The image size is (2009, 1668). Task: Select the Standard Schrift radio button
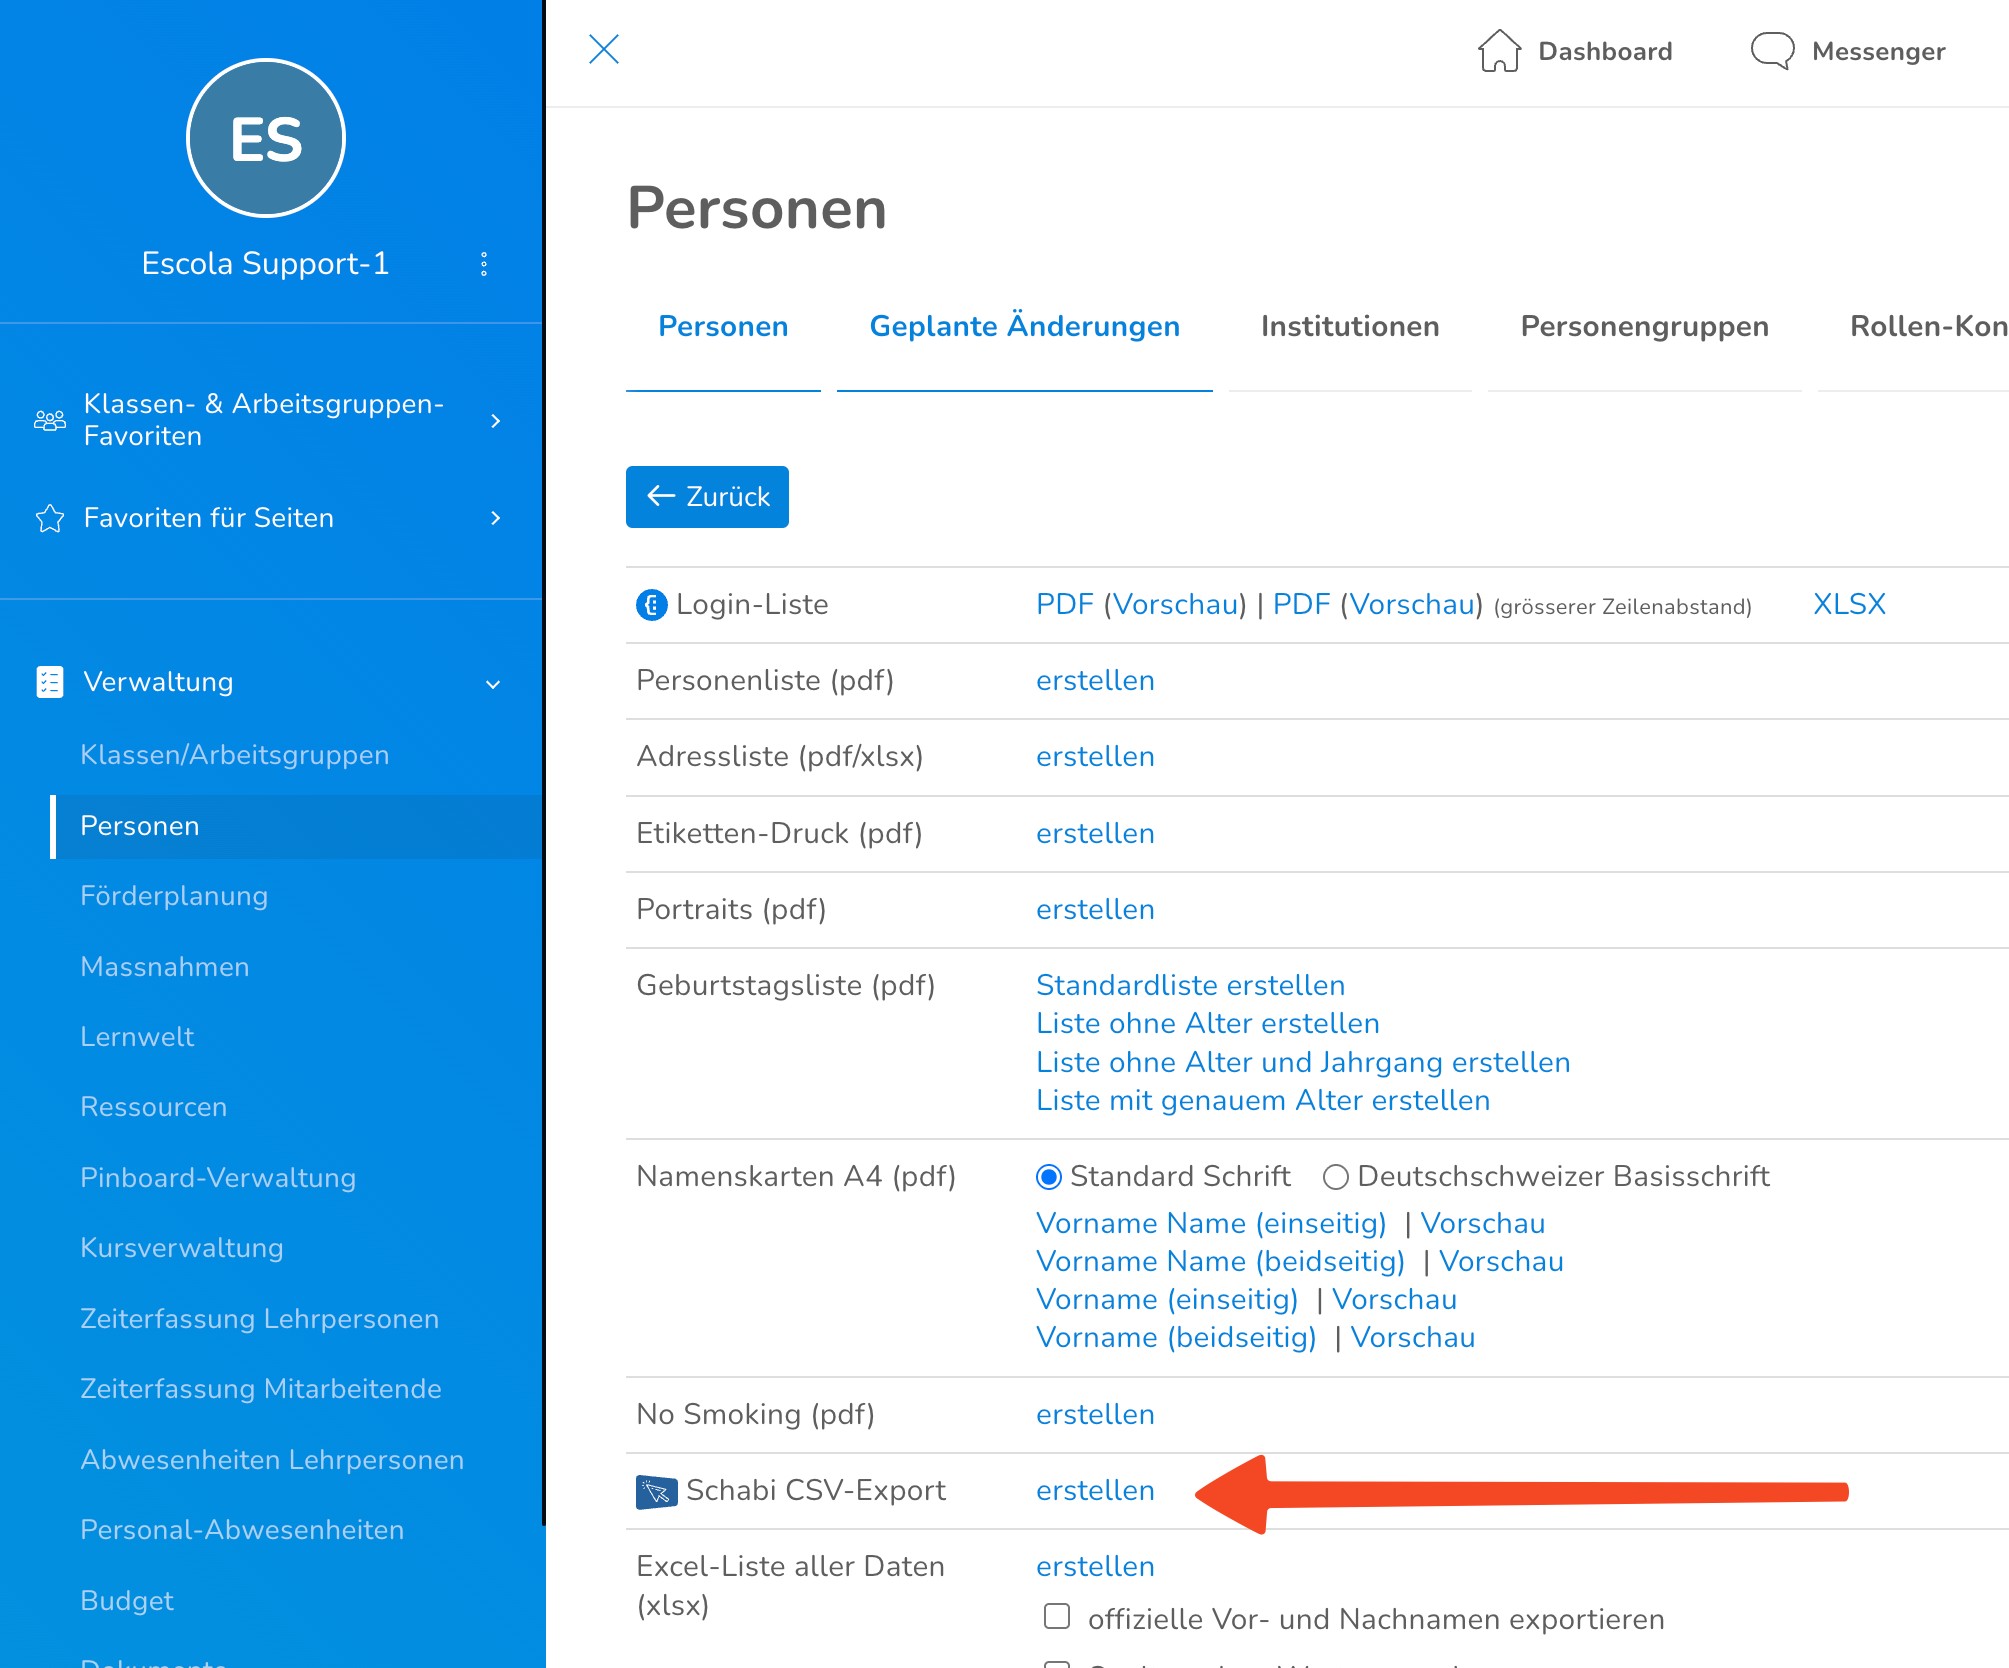pyautogui.click(x=1049, y=1177)
